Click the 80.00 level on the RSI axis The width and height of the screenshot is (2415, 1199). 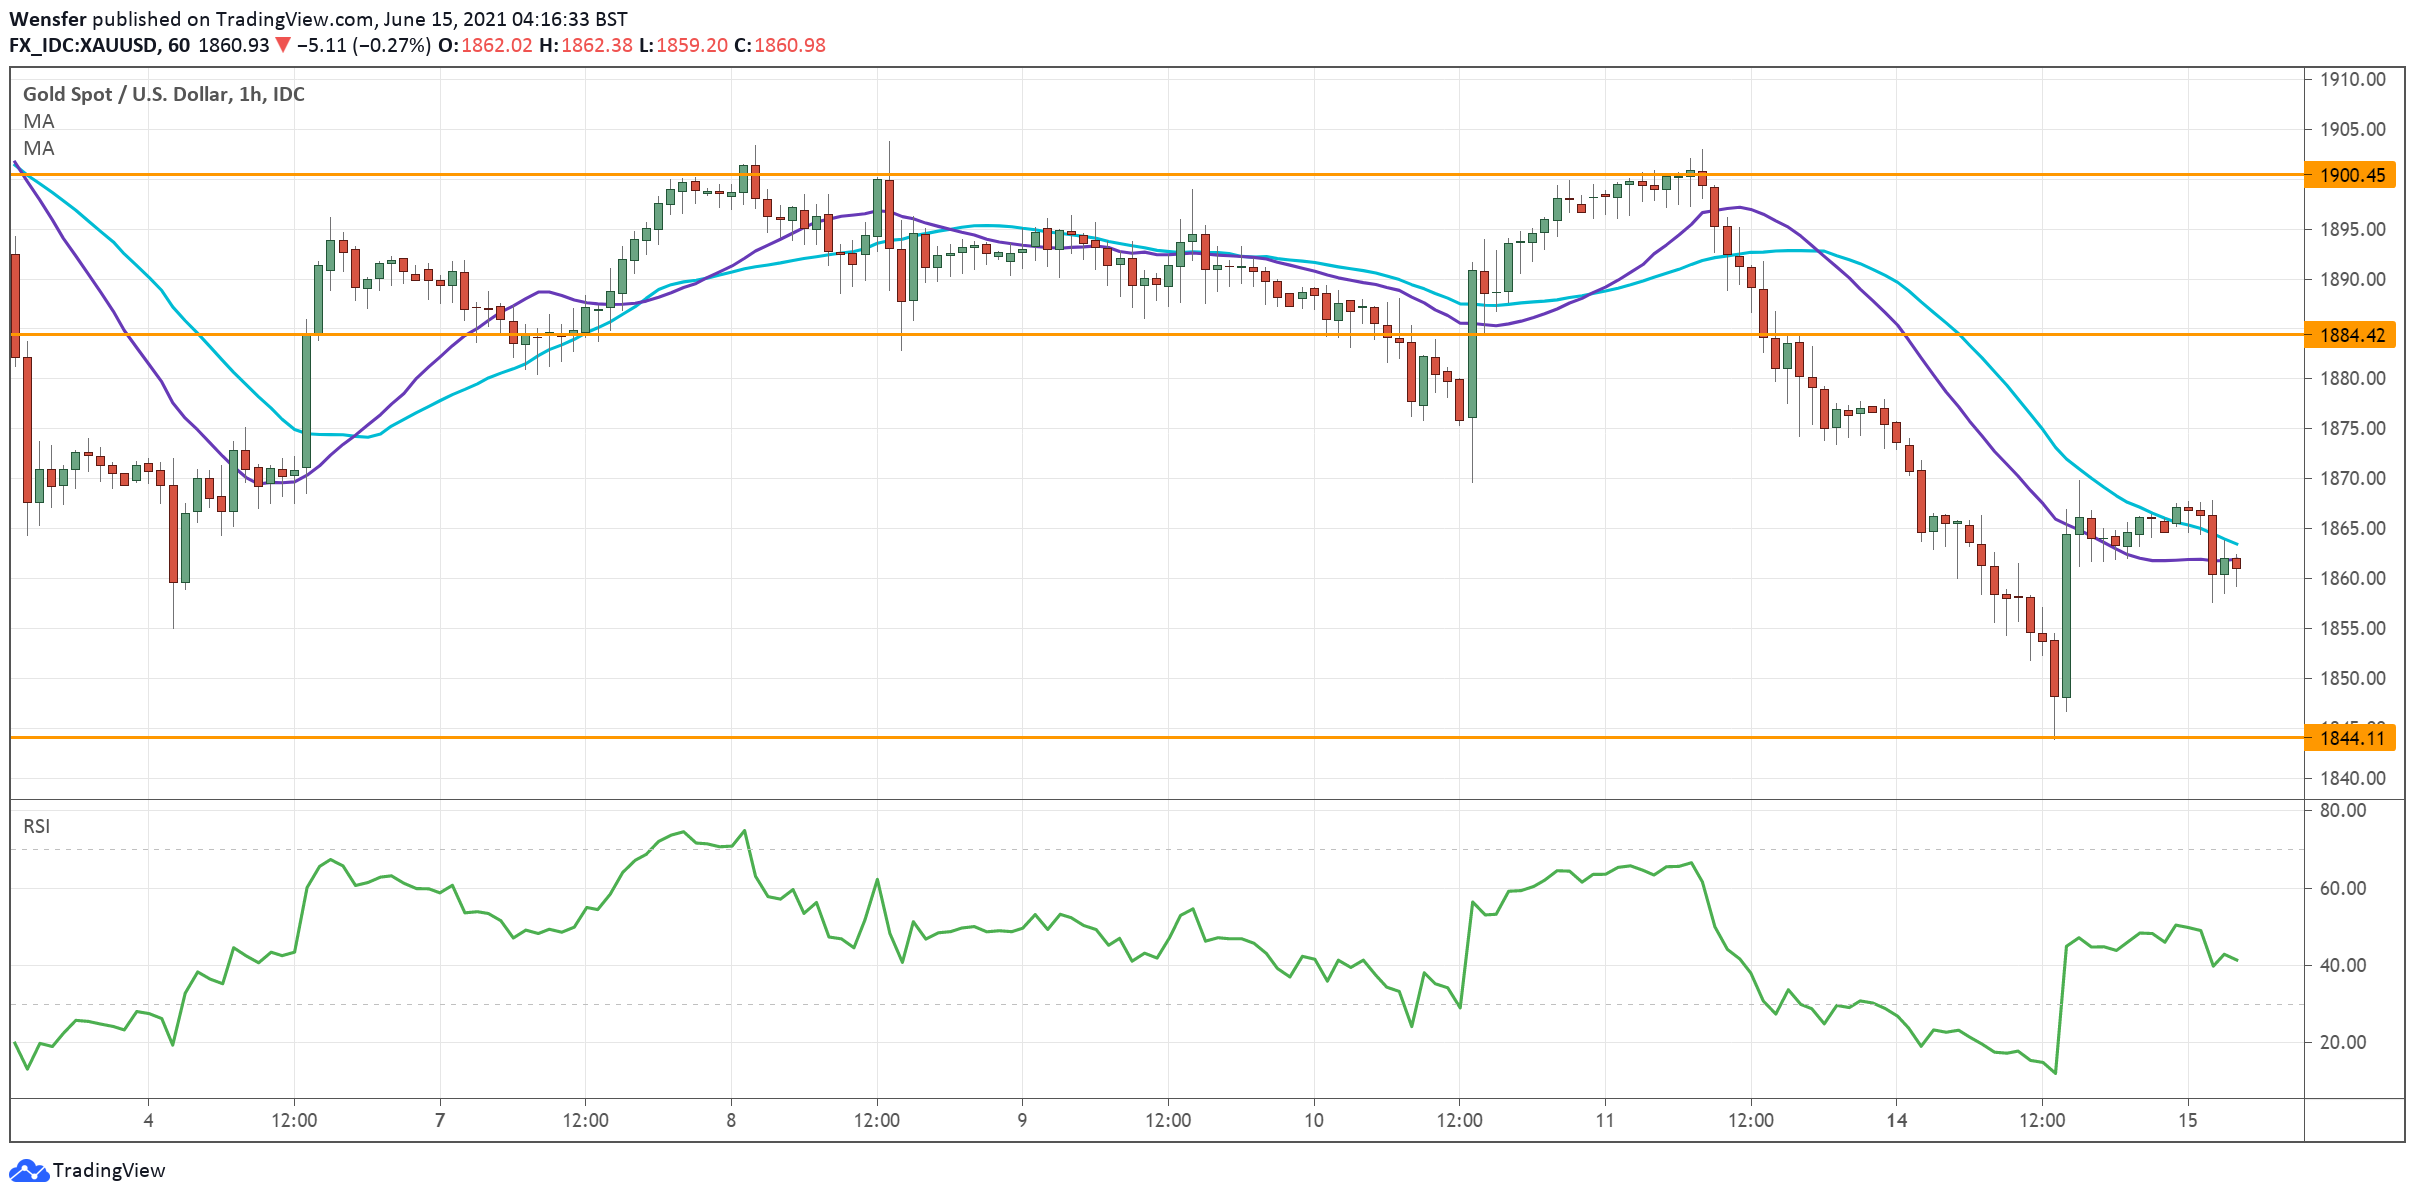pos(2342,810)
